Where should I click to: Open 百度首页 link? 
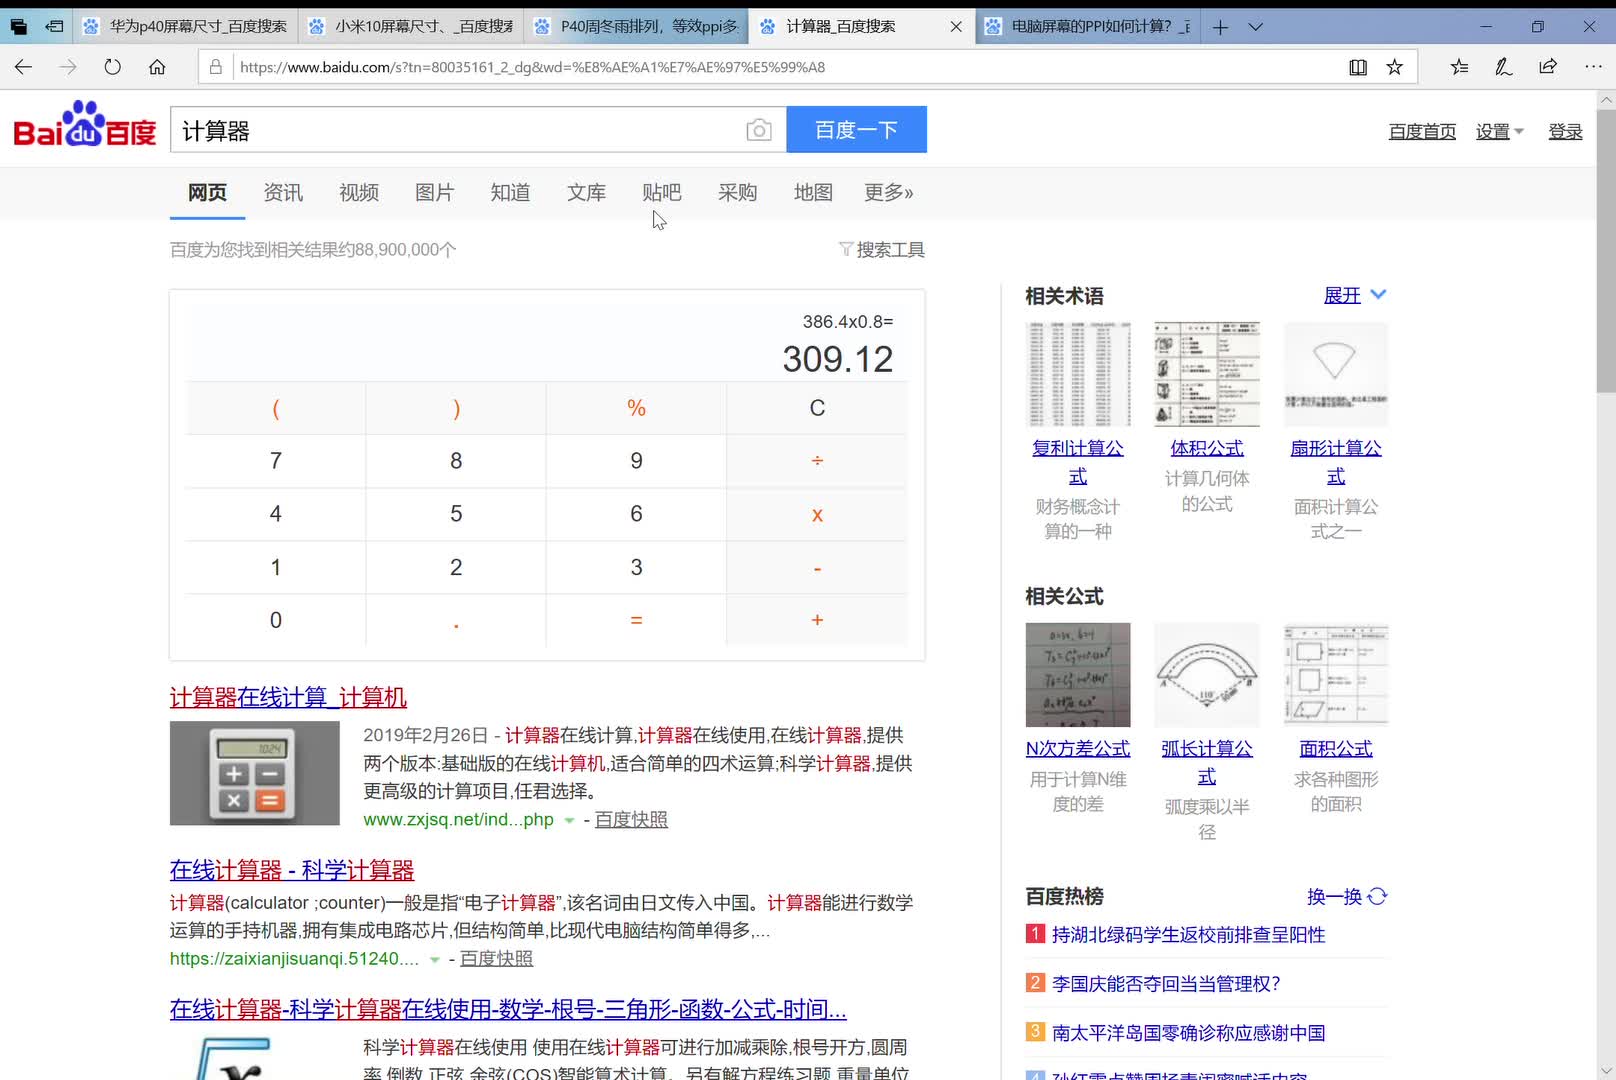click(x=1422, y=132)
